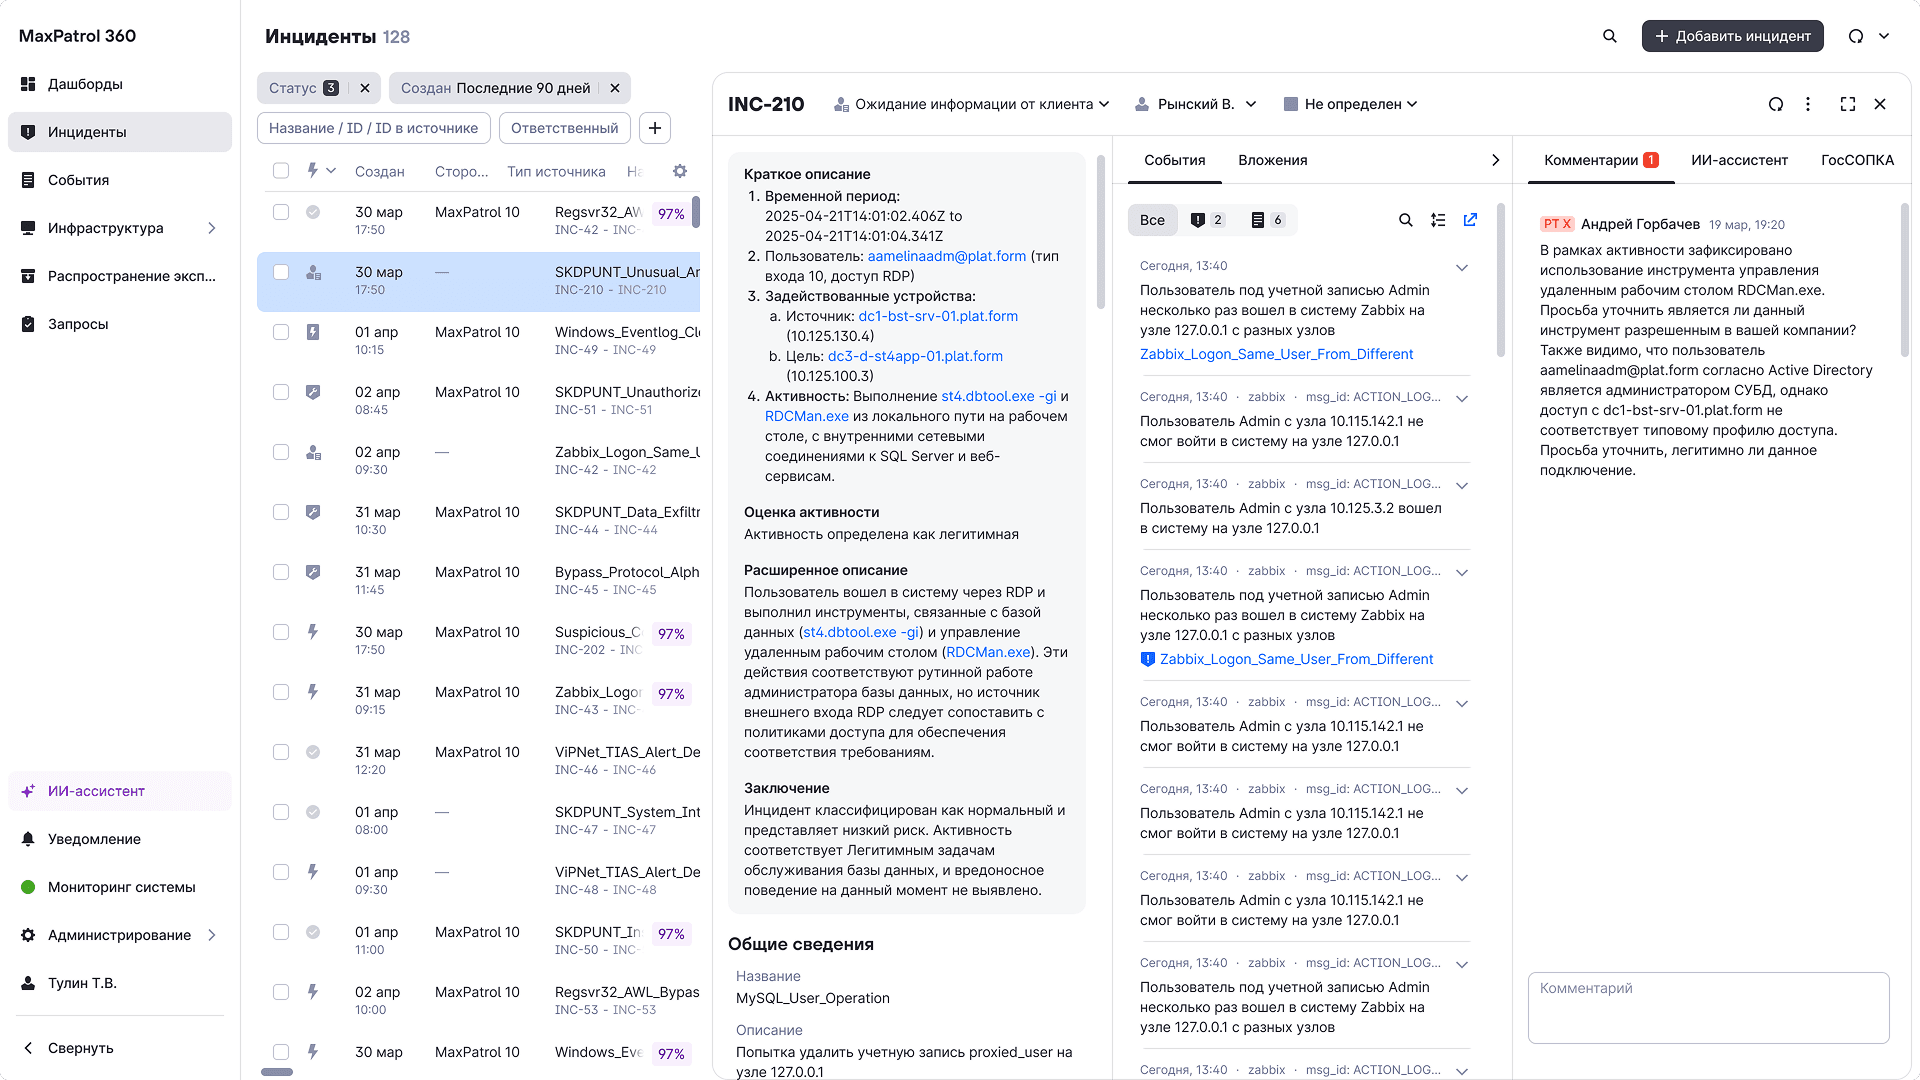This screenshot has height=1080, width=1920.
Task: Open the dc1-bst-srv-01.plat.form source link
Action: [x=937, y=316]
